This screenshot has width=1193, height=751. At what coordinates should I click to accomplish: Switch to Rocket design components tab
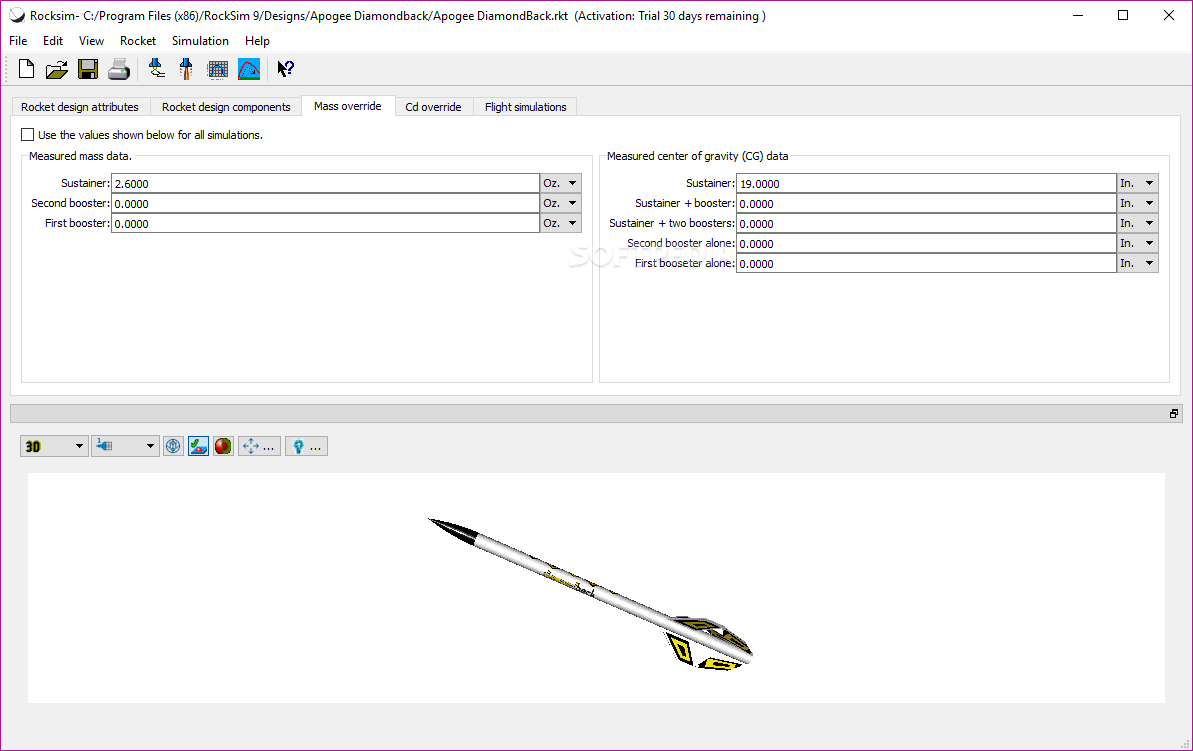click(226, 107)
